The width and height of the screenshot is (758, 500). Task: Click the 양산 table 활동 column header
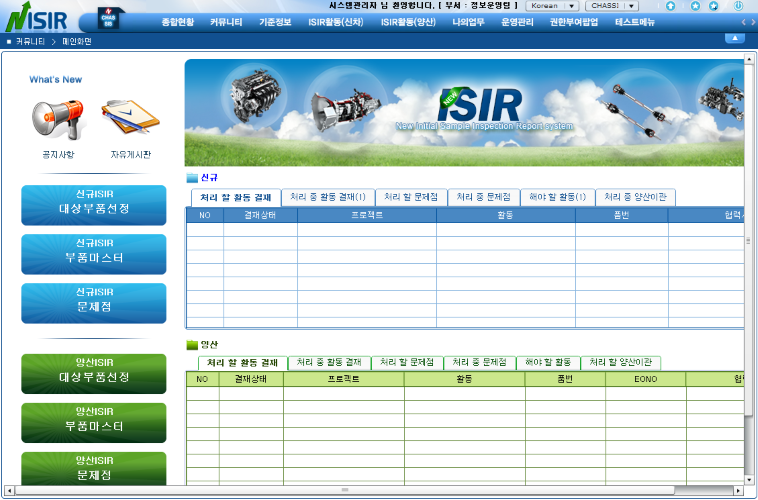click(465, 379)
